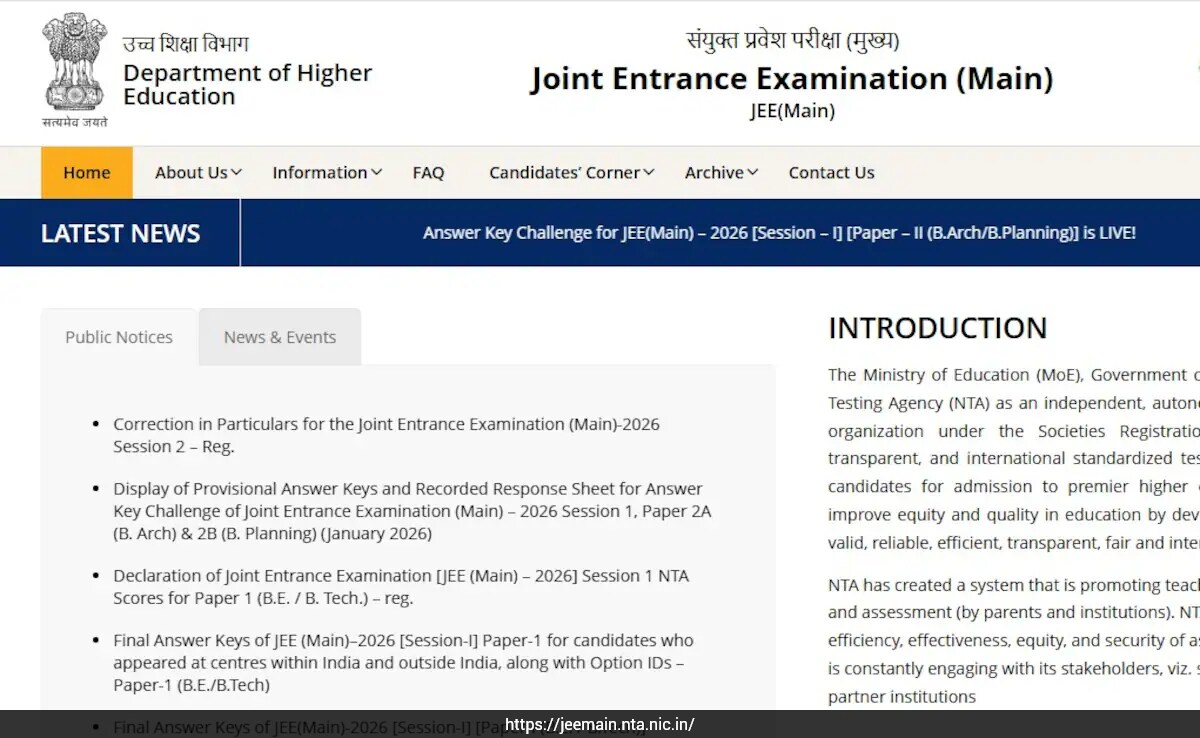The height and width of the screenshot is (738, 1200).
Task: Switch to the News & Events tab
Action: point(280,337)
